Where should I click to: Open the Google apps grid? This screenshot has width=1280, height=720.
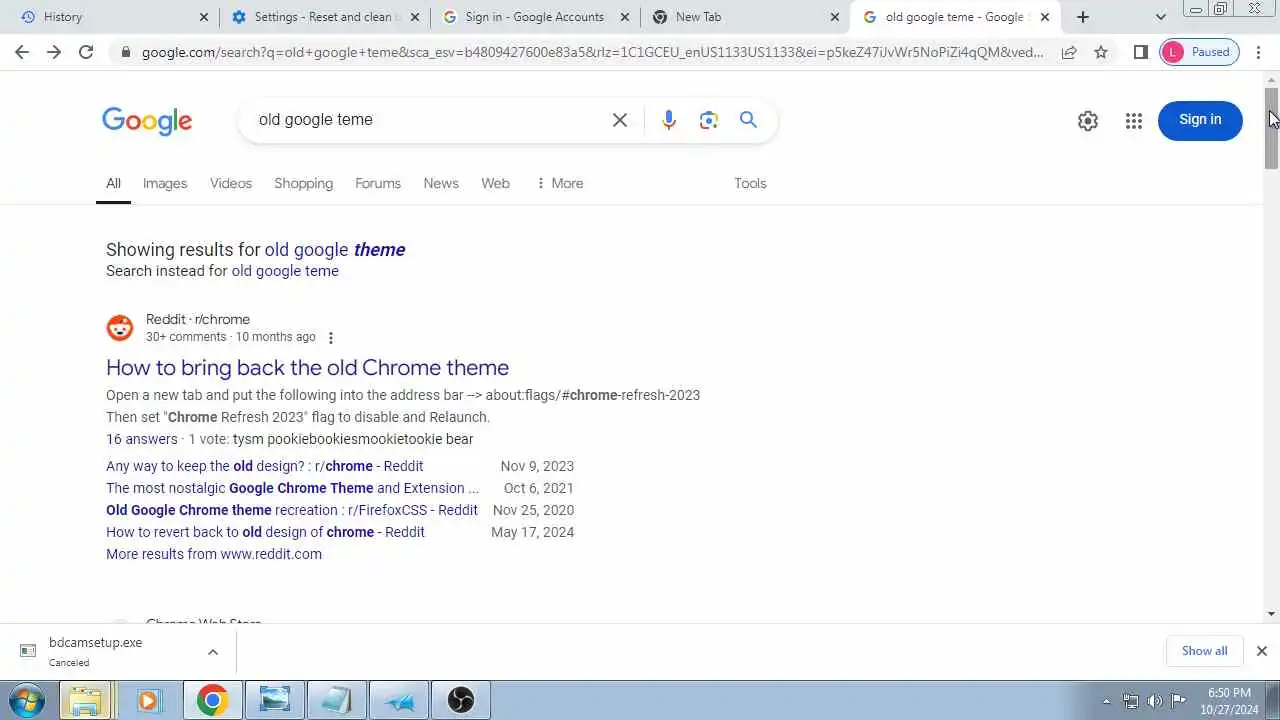click(x=1133, y=120)
